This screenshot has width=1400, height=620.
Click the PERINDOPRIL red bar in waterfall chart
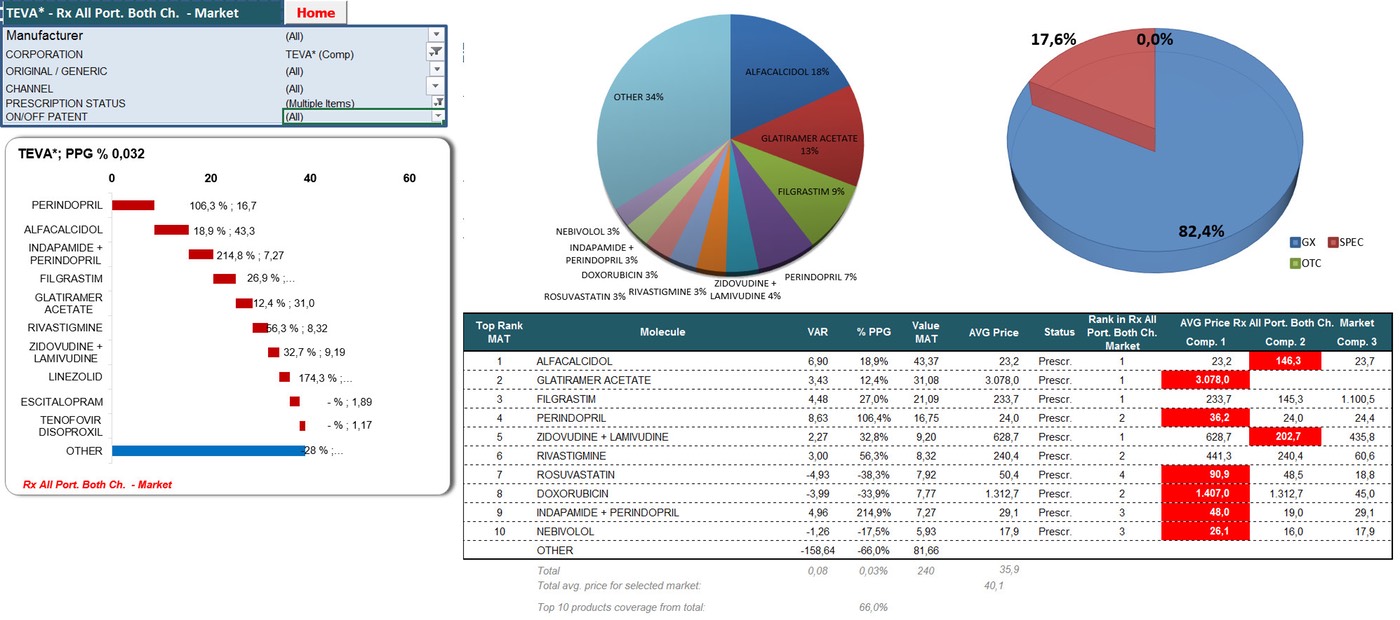[133, 205]
